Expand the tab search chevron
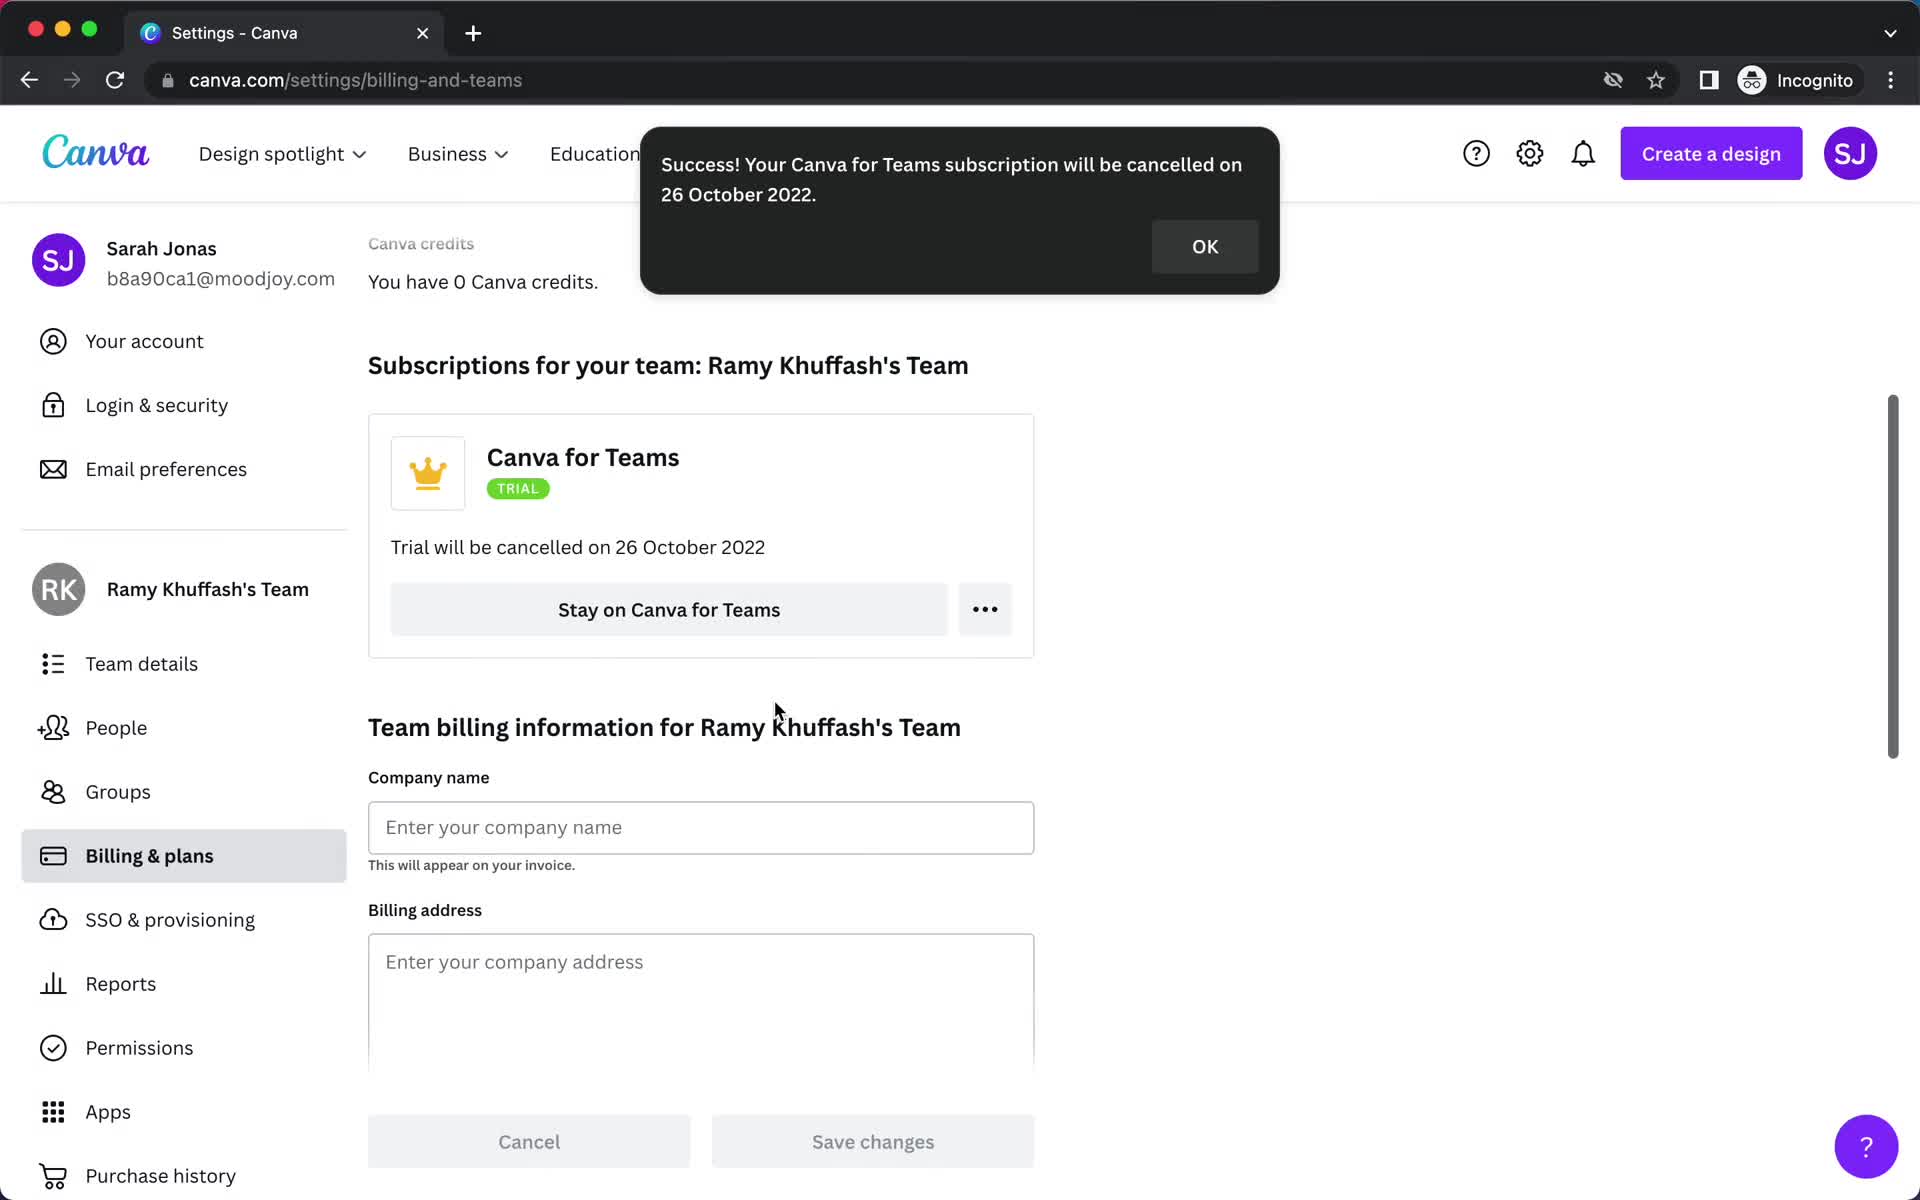 (1890, 33)
